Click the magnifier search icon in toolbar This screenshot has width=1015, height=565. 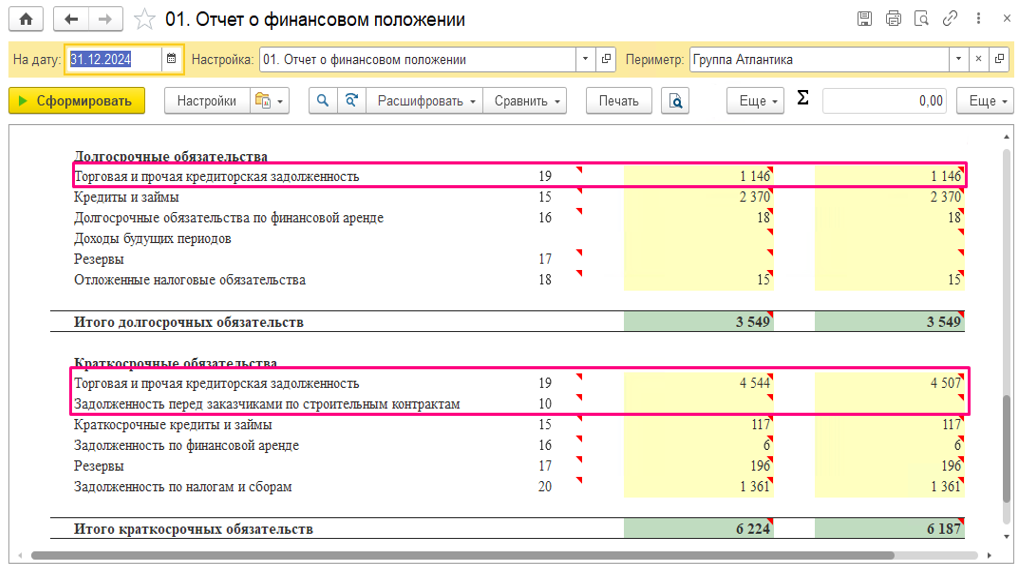[x=322, y=101]
